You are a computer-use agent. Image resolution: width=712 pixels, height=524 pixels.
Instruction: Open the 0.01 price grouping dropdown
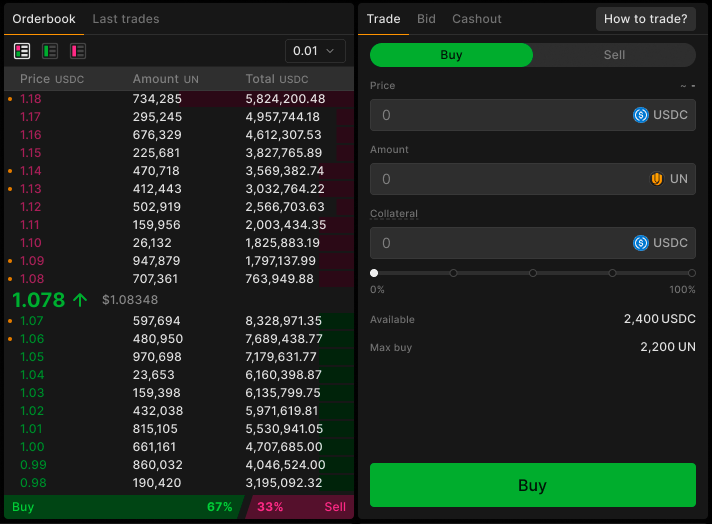[x=315, y=51]
